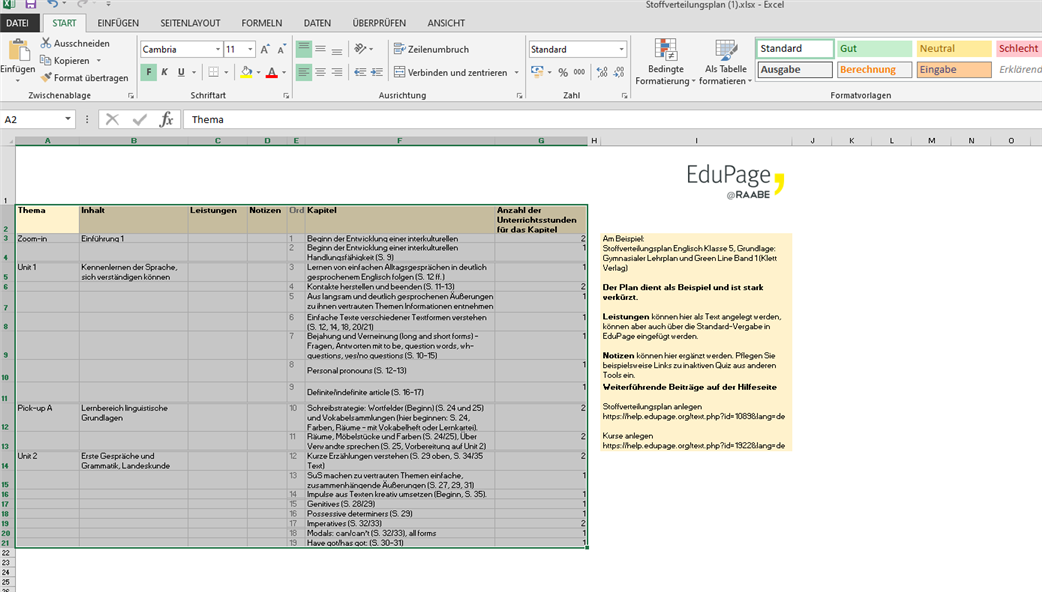This screenshot has height=592, width=1042.
Task: Toggle bold F button
Action: (148, 72)
